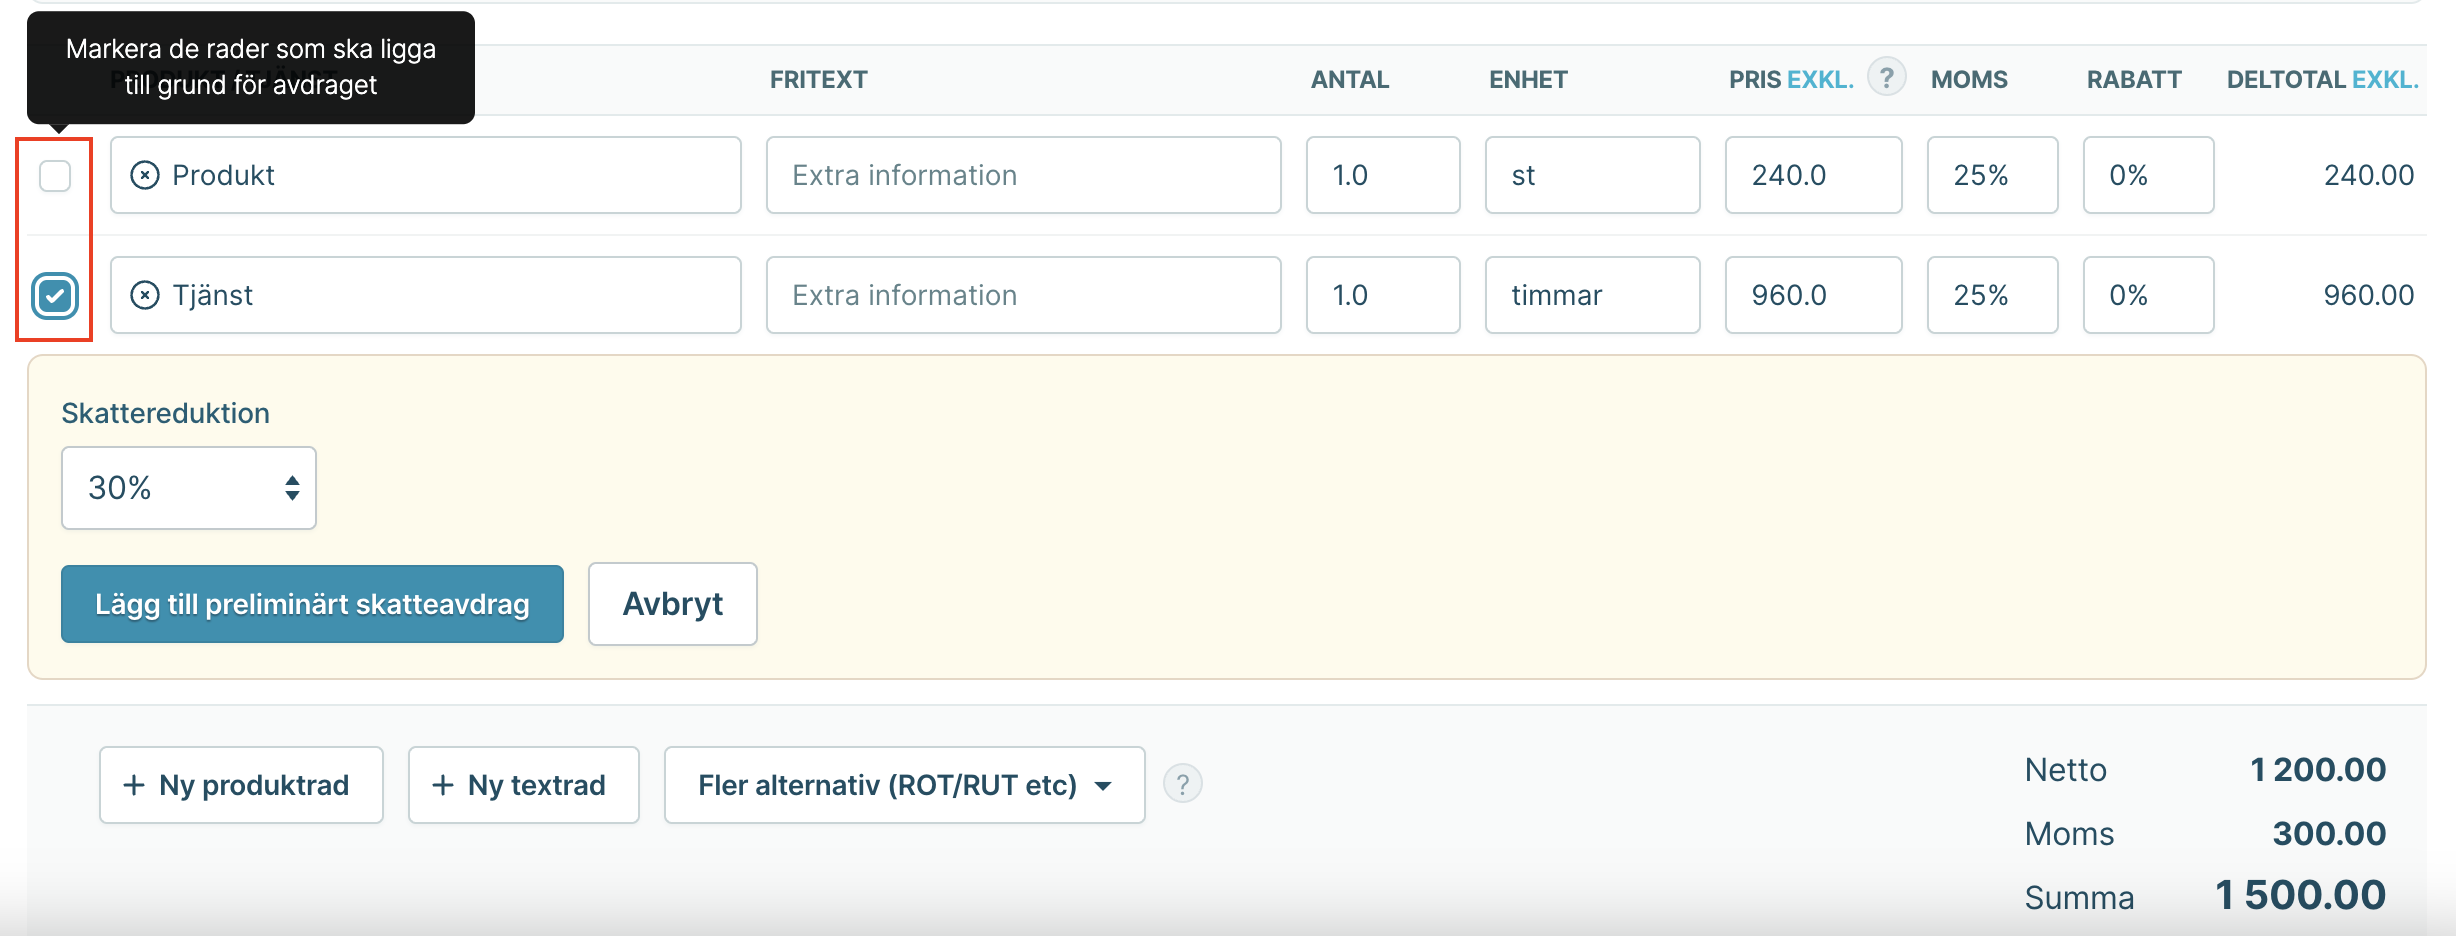Expand Fler alternativ (ROT/RUT etc) menu
The image size is (2456, 936).
(x=904, y=785)
